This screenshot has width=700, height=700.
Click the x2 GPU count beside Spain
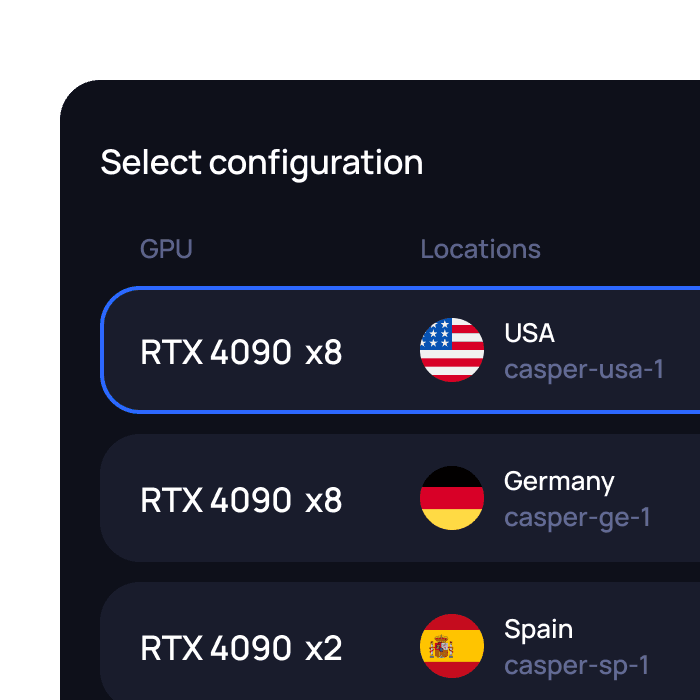tap(324, 648)
